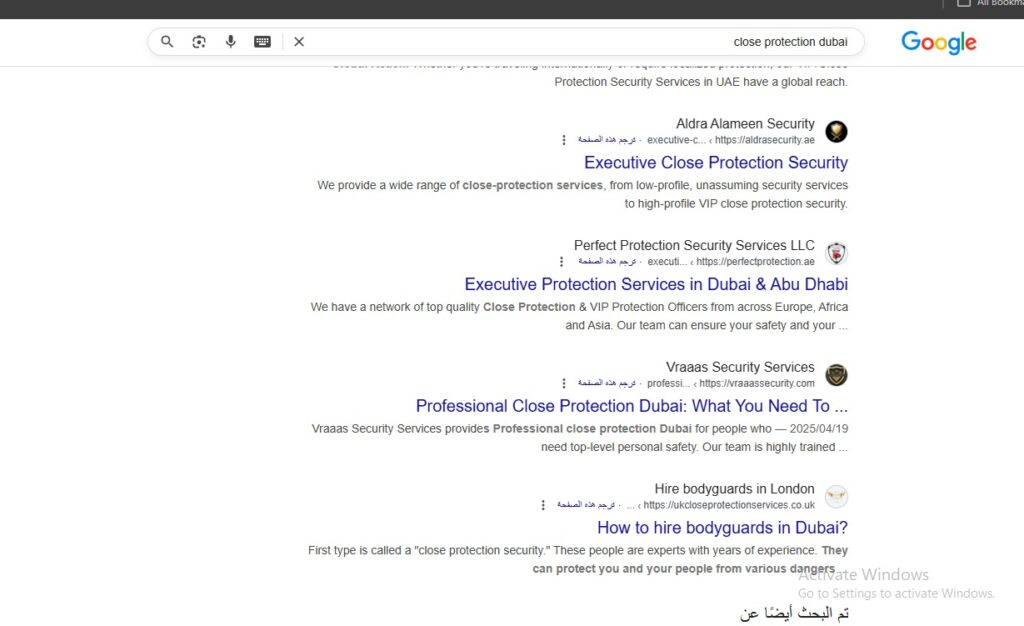Click the Aldra Alameen Security favicon

pos(836,131)
